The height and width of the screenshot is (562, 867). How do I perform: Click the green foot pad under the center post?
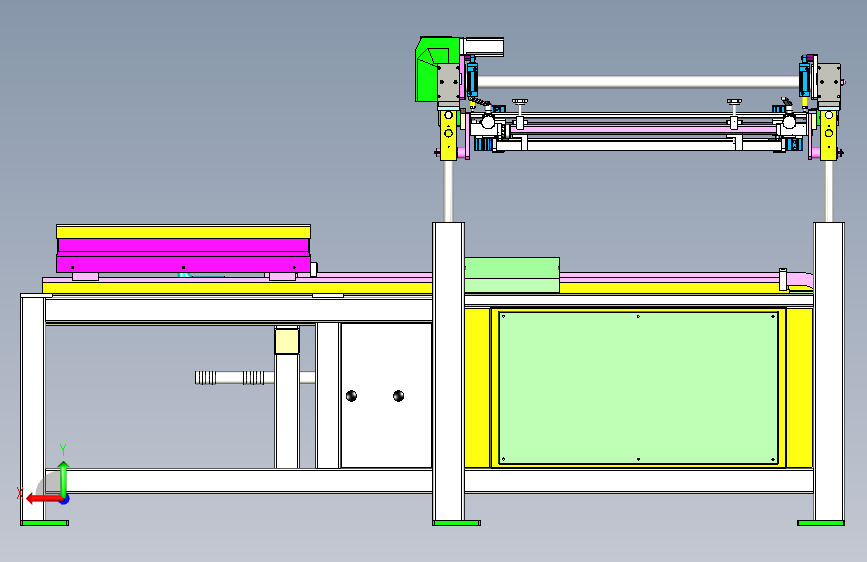coord(456,523)
